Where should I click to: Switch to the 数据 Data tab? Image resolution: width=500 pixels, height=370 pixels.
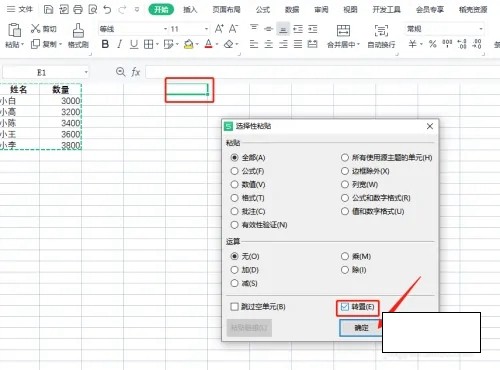[292, 10]
